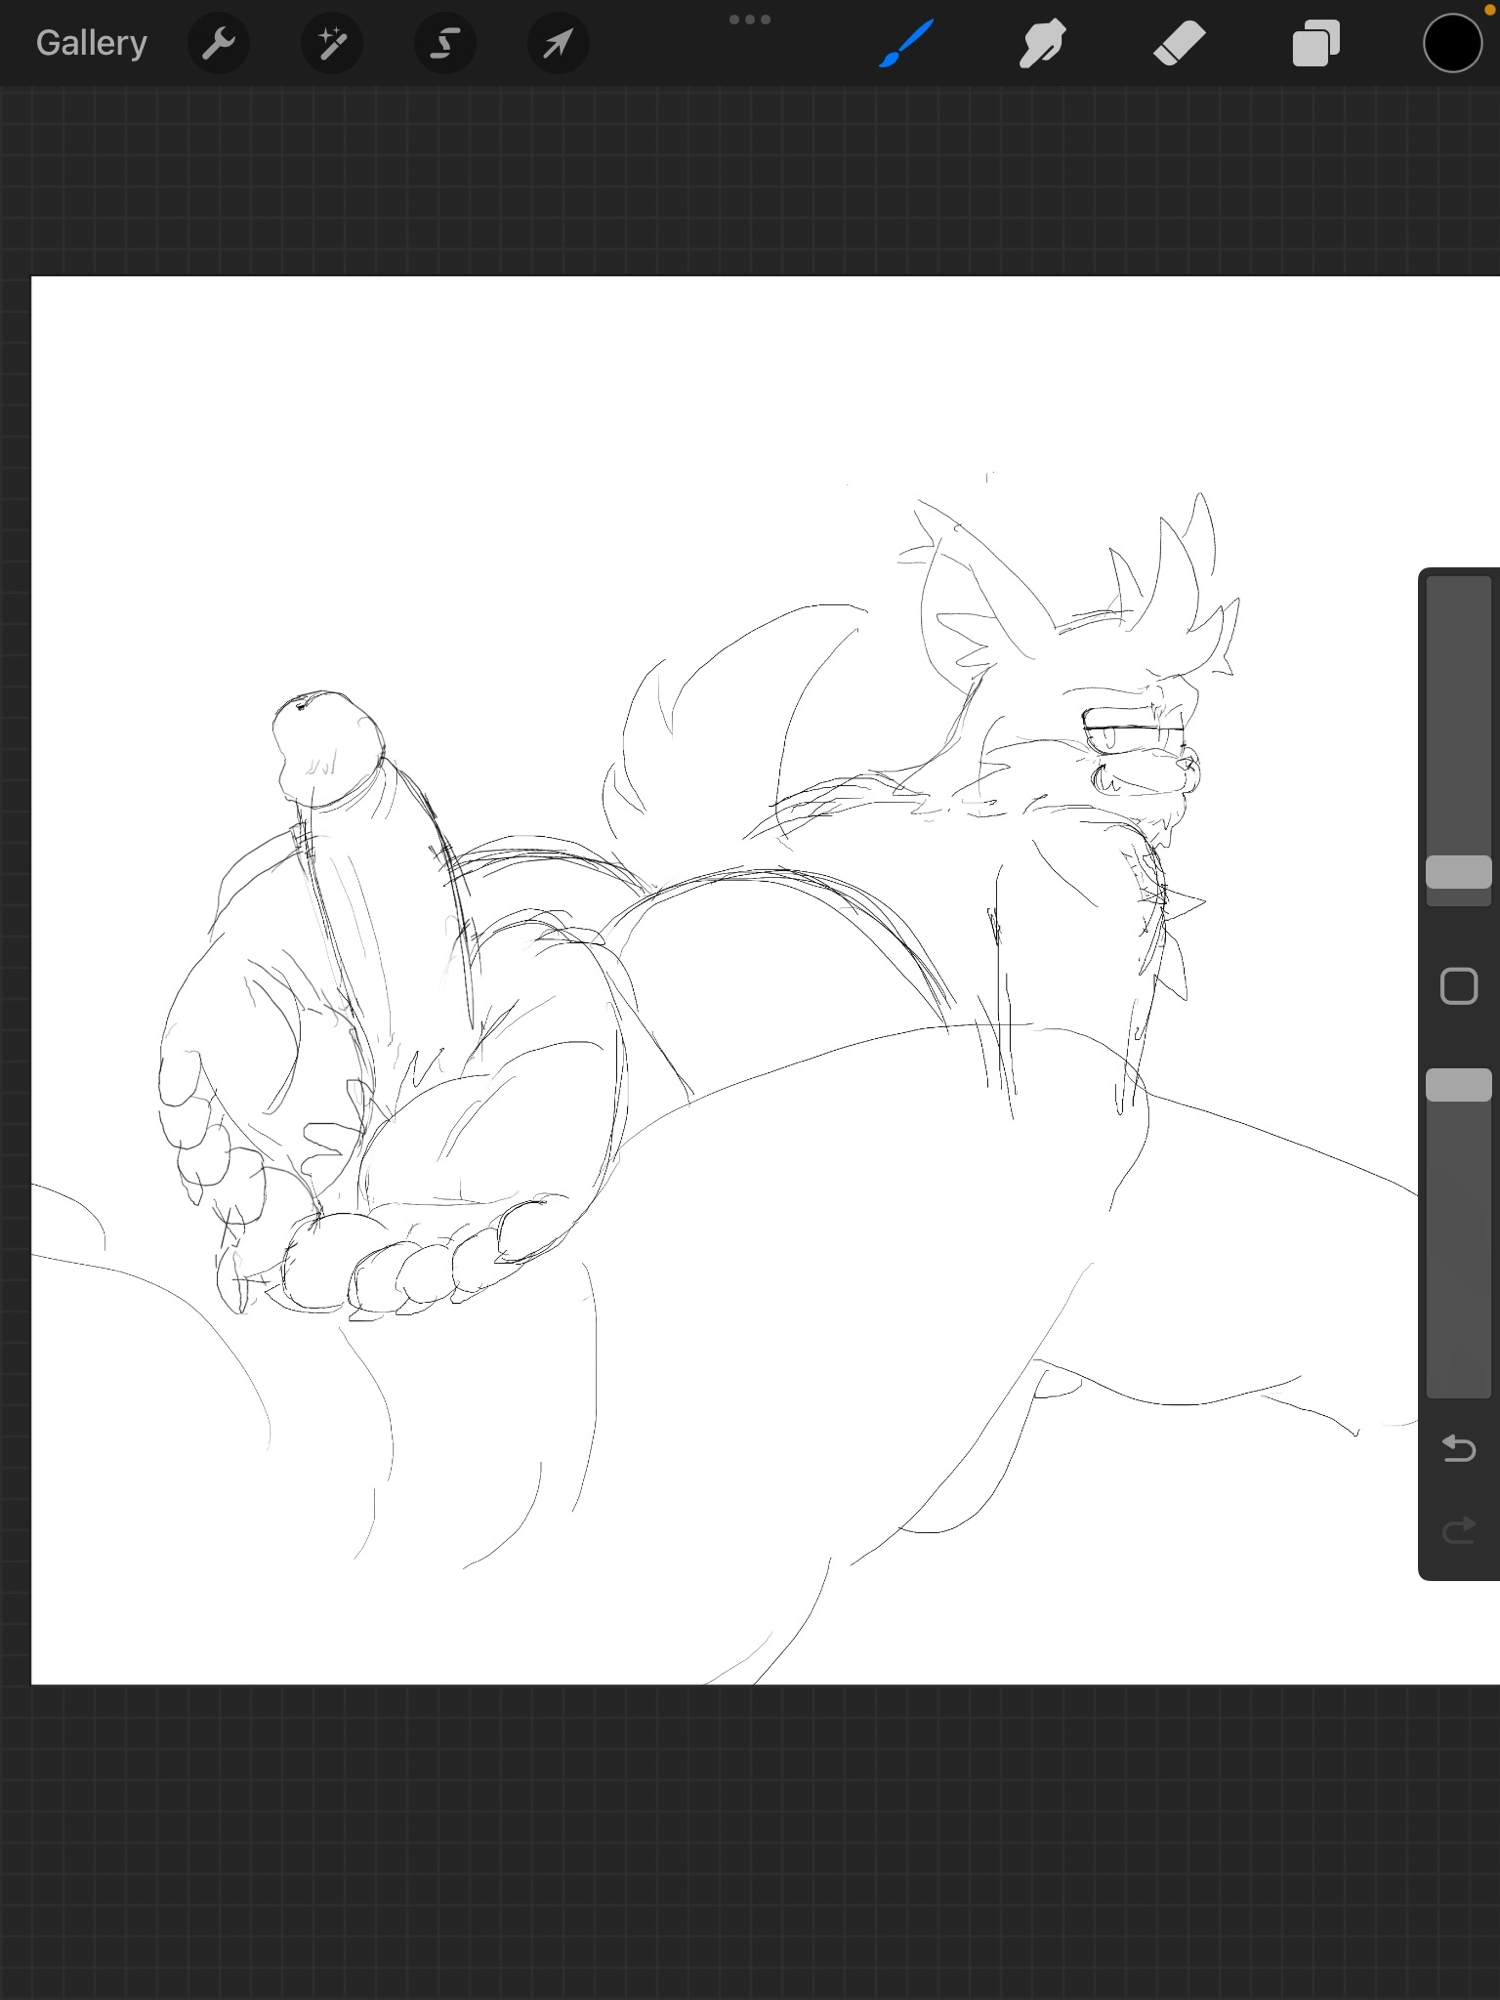
Task: Undo the last stroke
Action: 1458,1448
